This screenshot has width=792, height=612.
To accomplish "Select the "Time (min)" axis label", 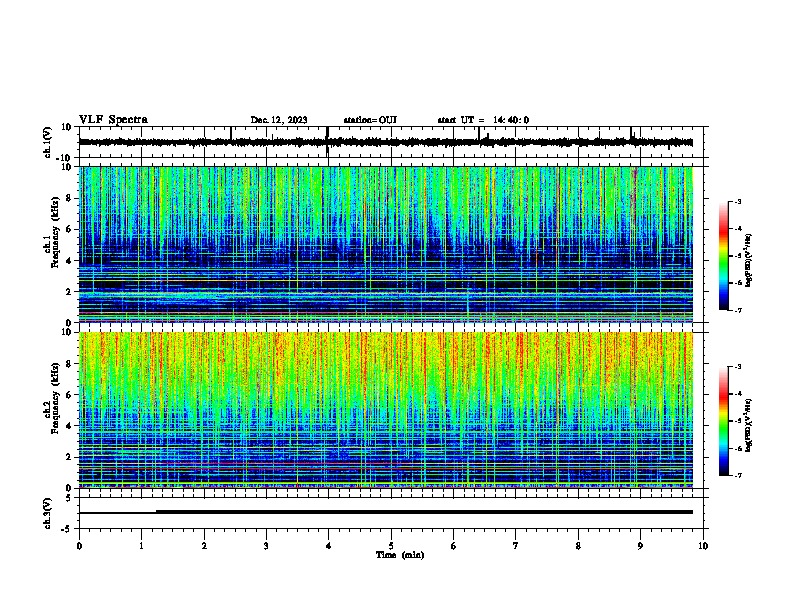I will [400, 555].
